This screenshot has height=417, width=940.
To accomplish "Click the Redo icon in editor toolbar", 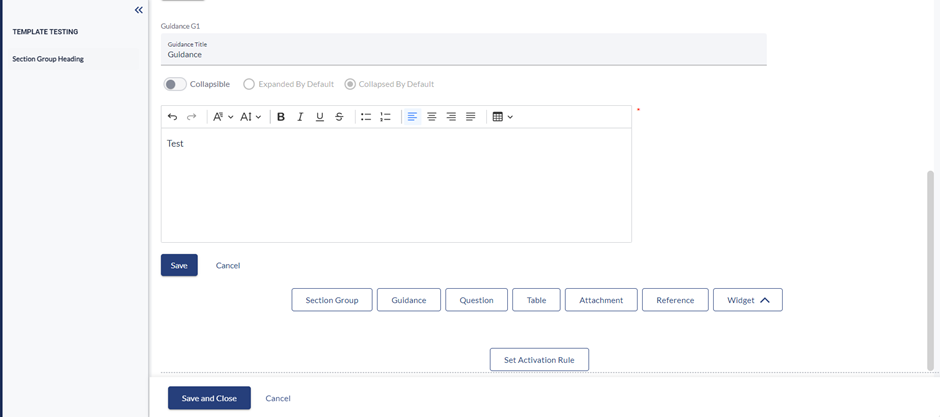I will click(x=192, y=117).
